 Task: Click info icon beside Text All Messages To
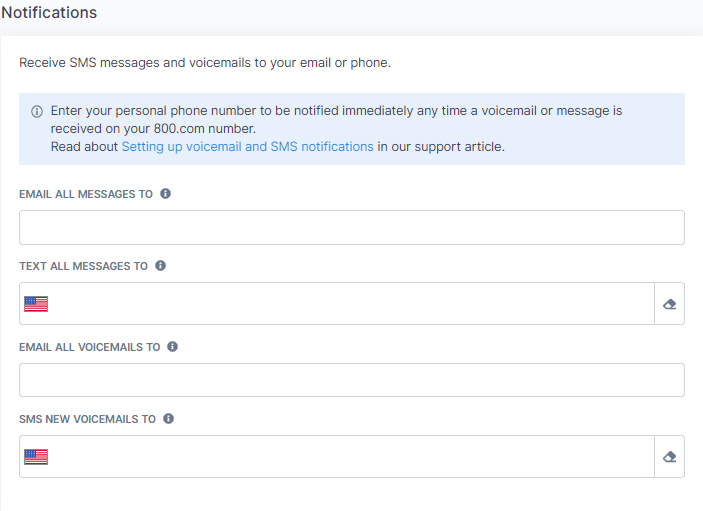161,266
